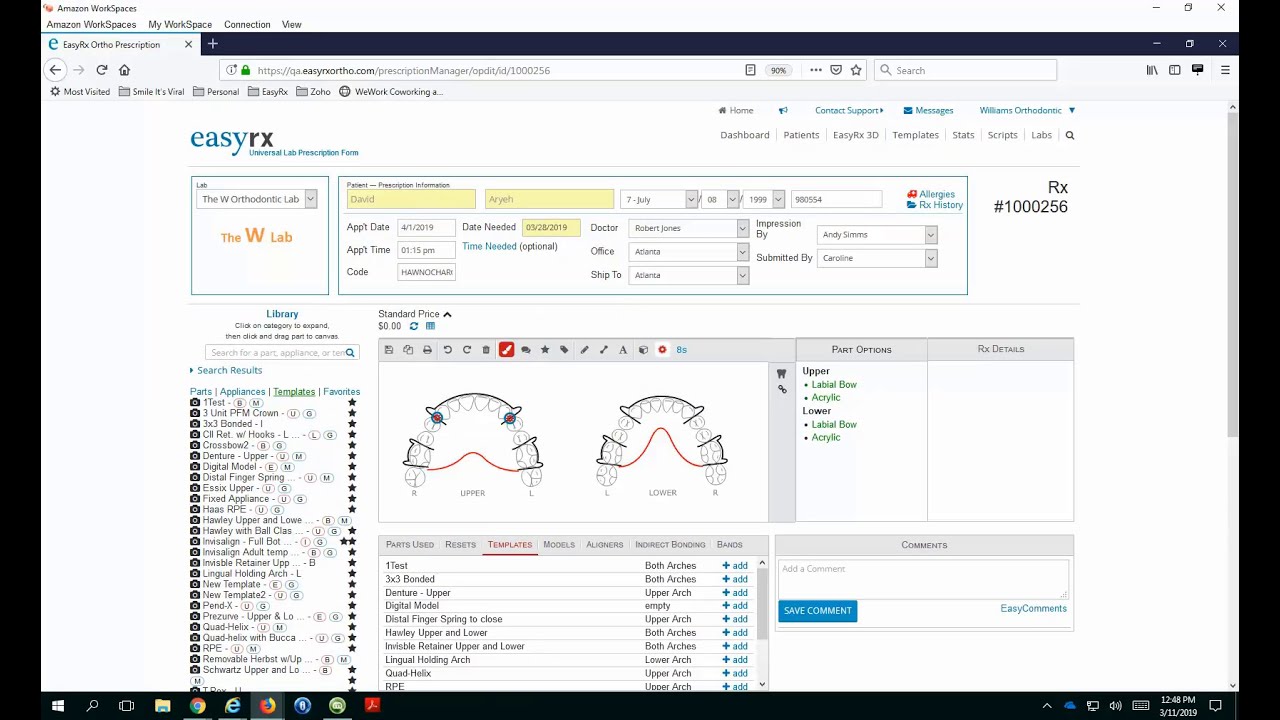
Task: Open the Allergies link
Action: [931, 194]
